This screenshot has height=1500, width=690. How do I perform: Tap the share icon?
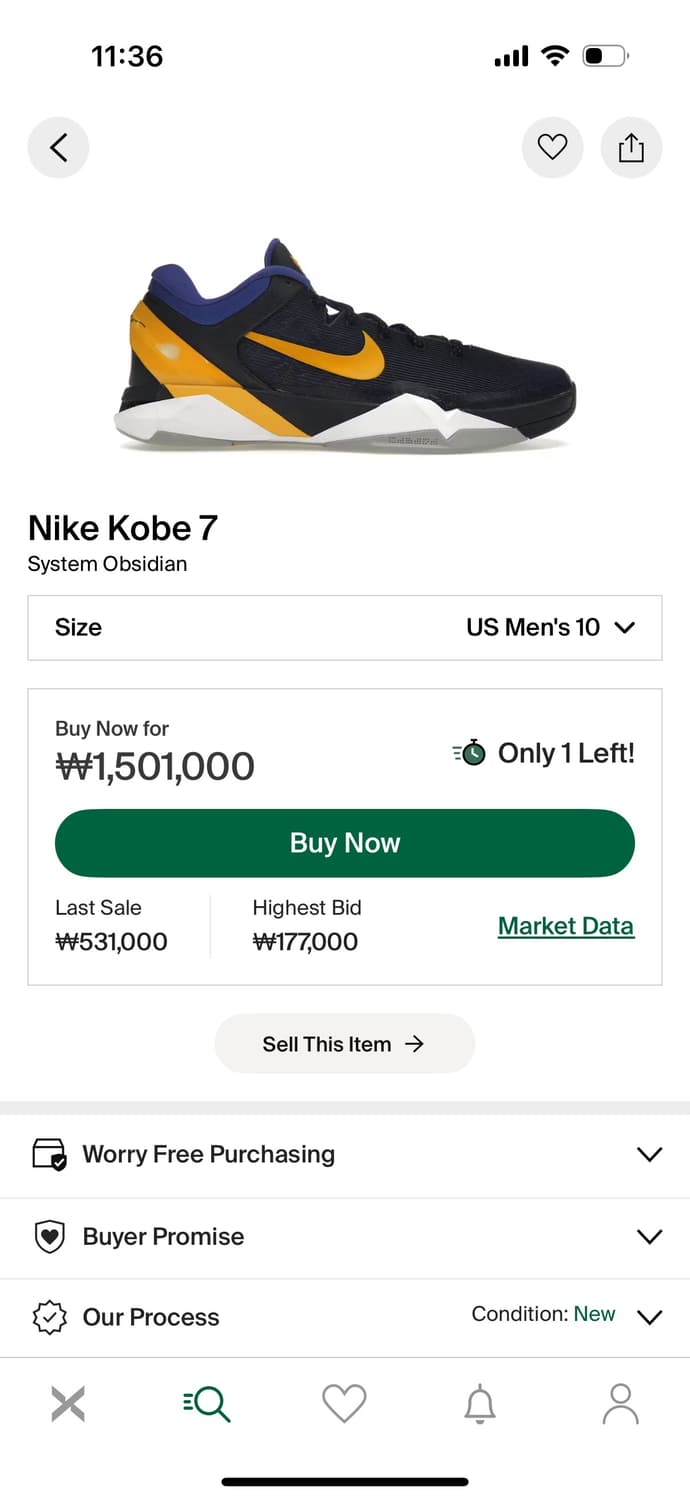[631, 148]
